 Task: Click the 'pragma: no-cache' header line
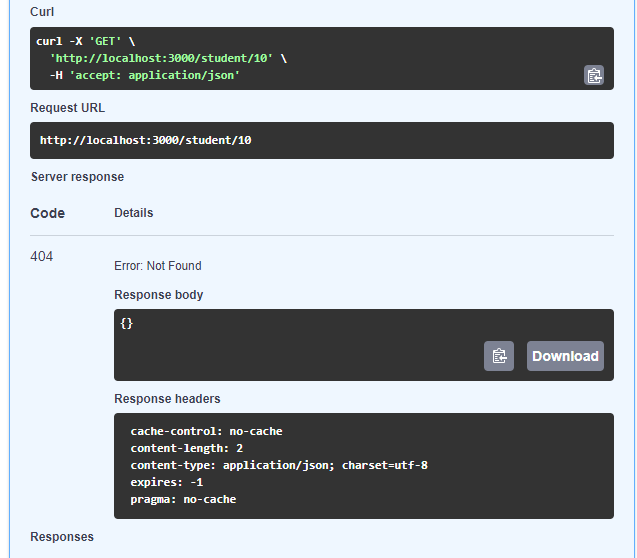[x=183, y=498]
